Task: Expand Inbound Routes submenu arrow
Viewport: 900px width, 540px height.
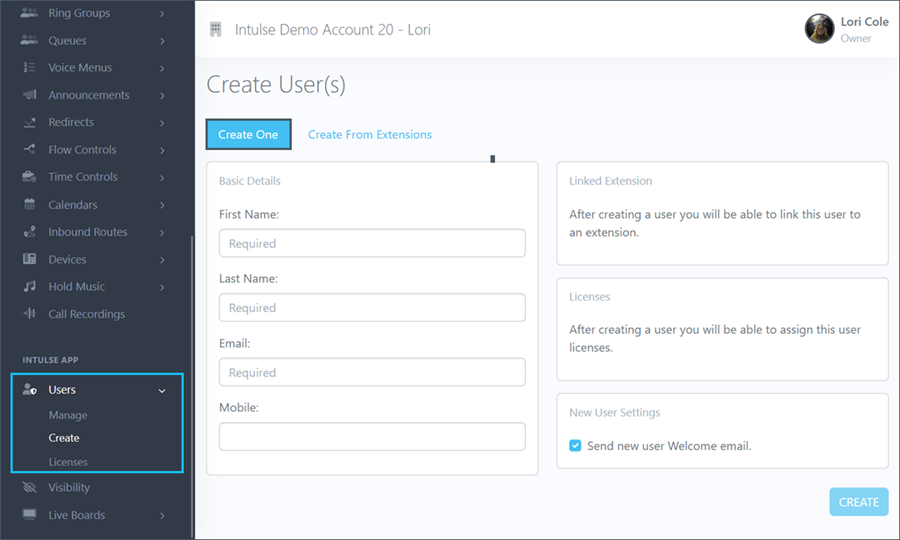Action: pos(162,232)
